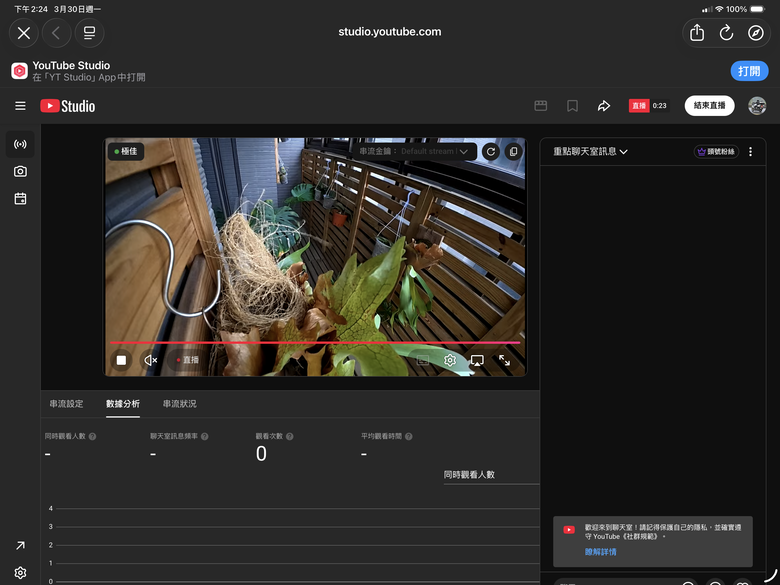780x585 pixels.
Task: Select the webcam camera sidebar icon
Action: pos(20,172)
